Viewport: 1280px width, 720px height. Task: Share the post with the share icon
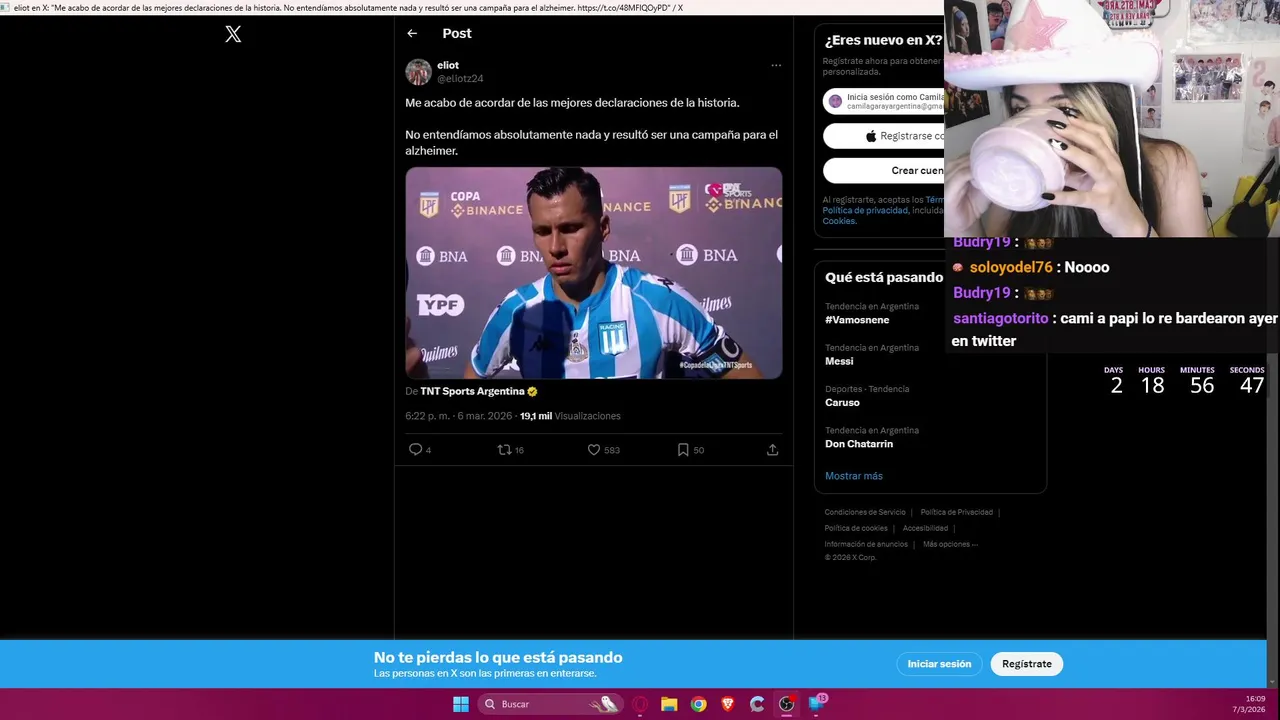coord(772,450)
